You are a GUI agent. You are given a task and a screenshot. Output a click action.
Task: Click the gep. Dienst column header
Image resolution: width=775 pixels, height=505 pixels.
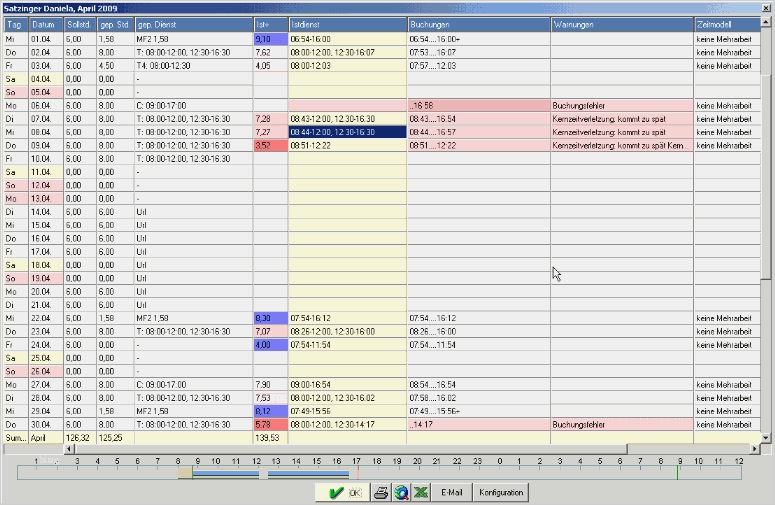193,25
